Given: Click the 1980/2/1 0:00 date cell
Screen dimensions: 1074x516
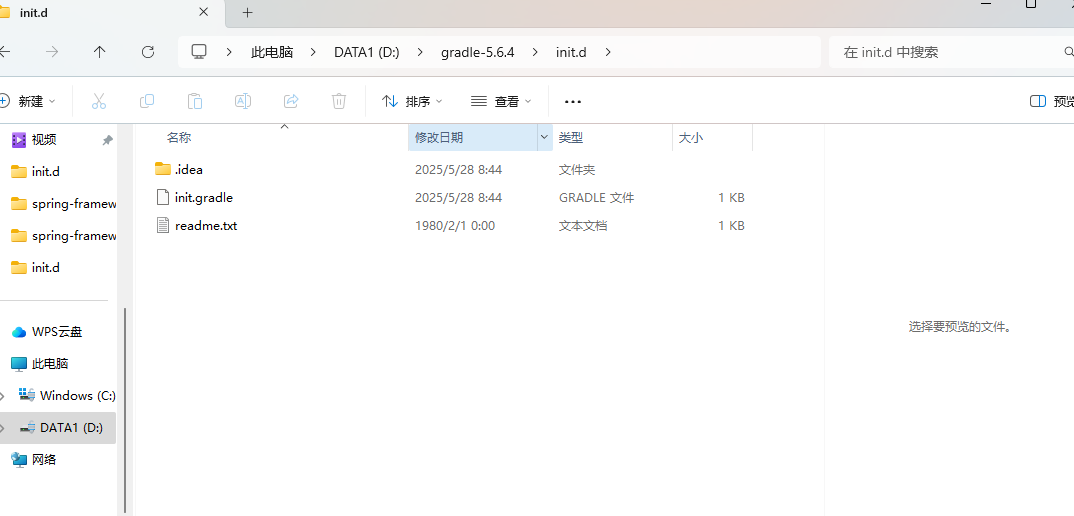Looking at the screenshot, I should point(455,225).
